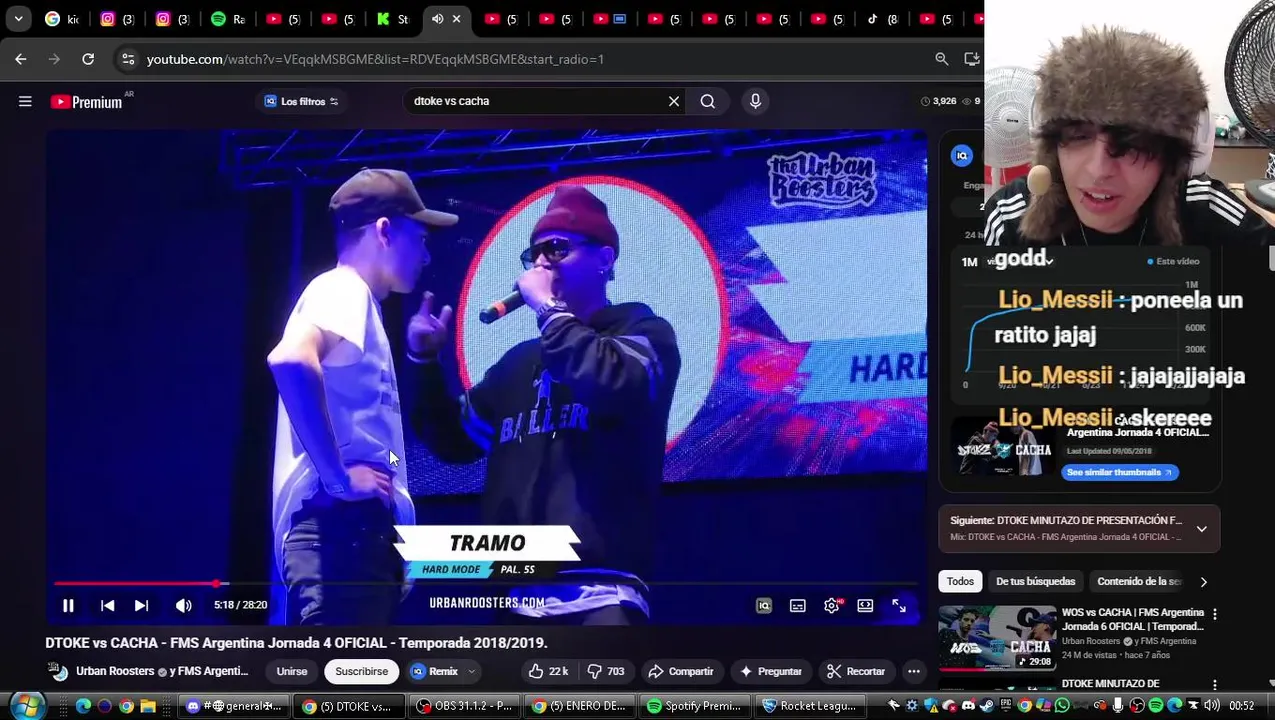Go to YouTube Premium home logo
Image resolution: width=1275 pixels, height=720 pixels.
point(86,101)
